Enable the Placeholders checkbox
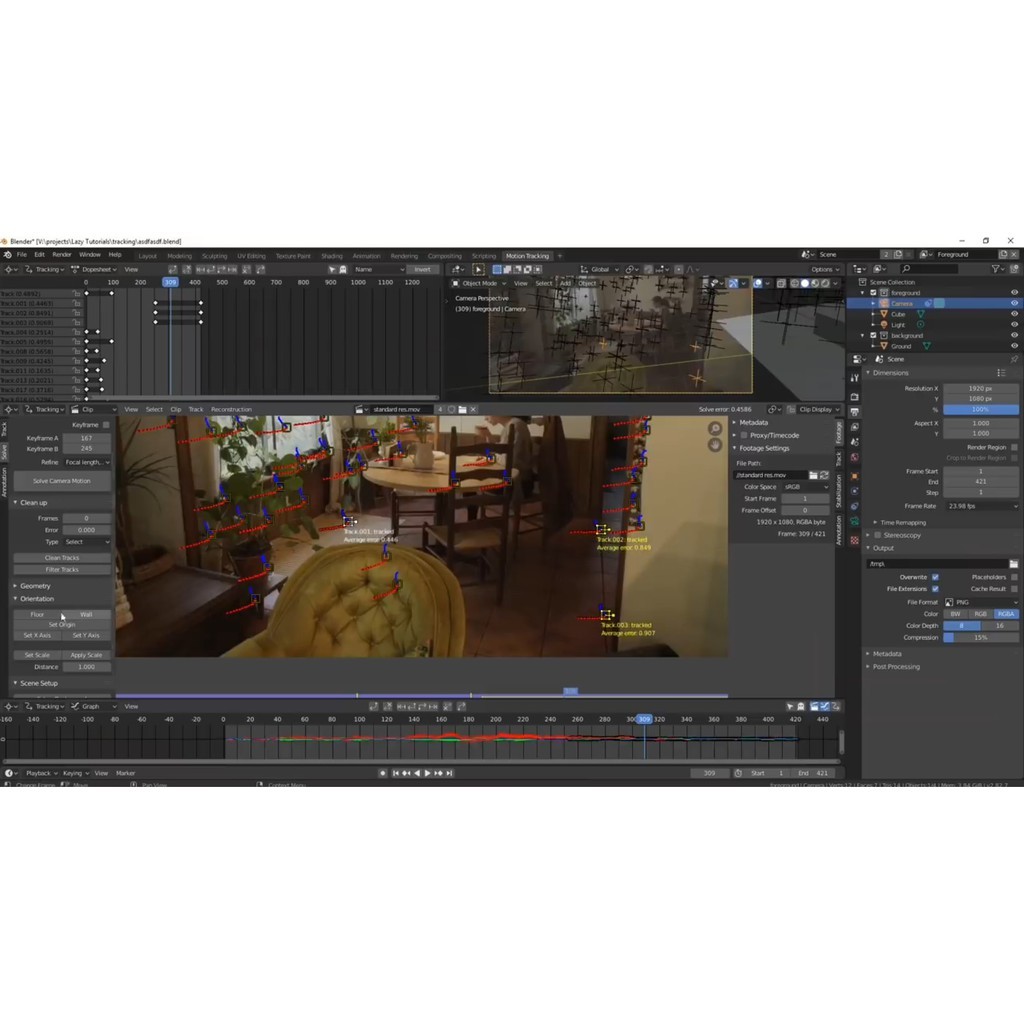The width and height of the screenshot is (1024, 1024). click(1014, 577)
